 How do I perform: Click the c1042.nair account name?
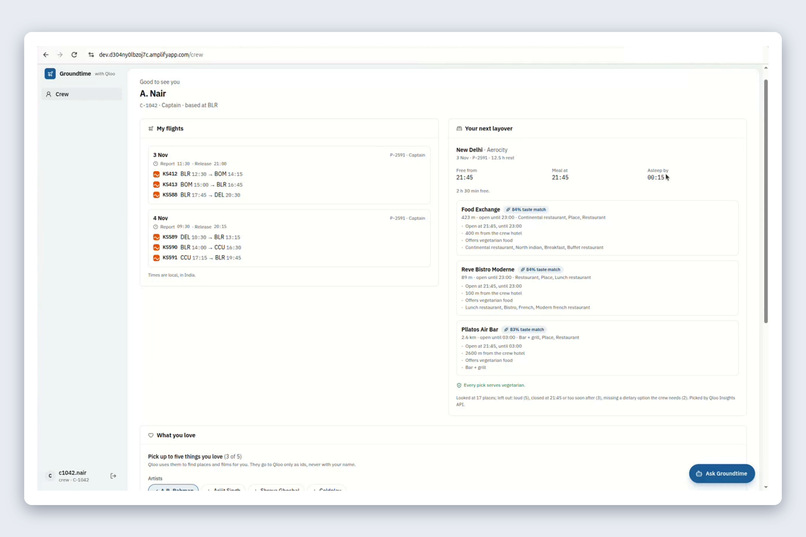pyautogui.click(x=72, y=473)
